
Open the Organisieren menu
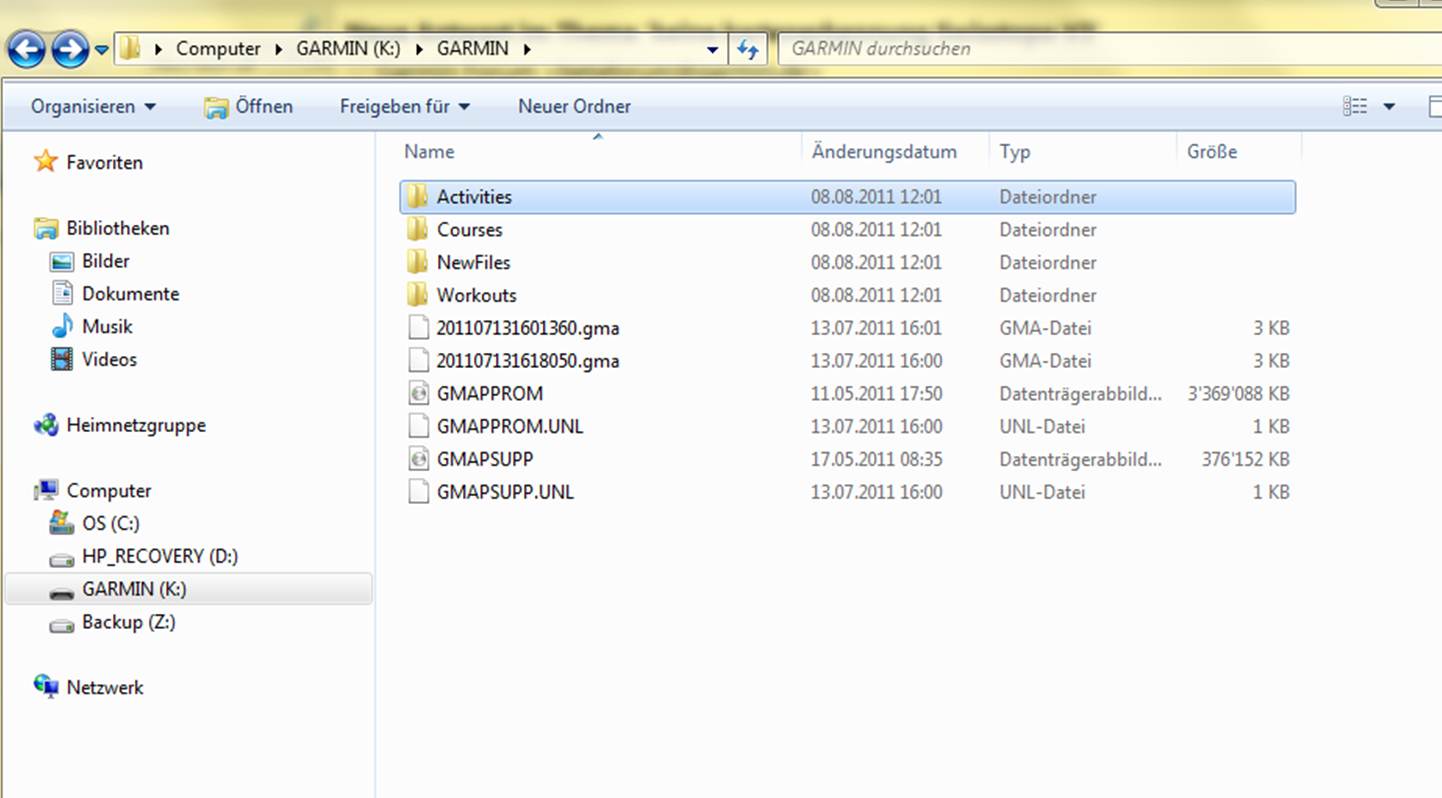pyautogui.click(x=93, y=106)
